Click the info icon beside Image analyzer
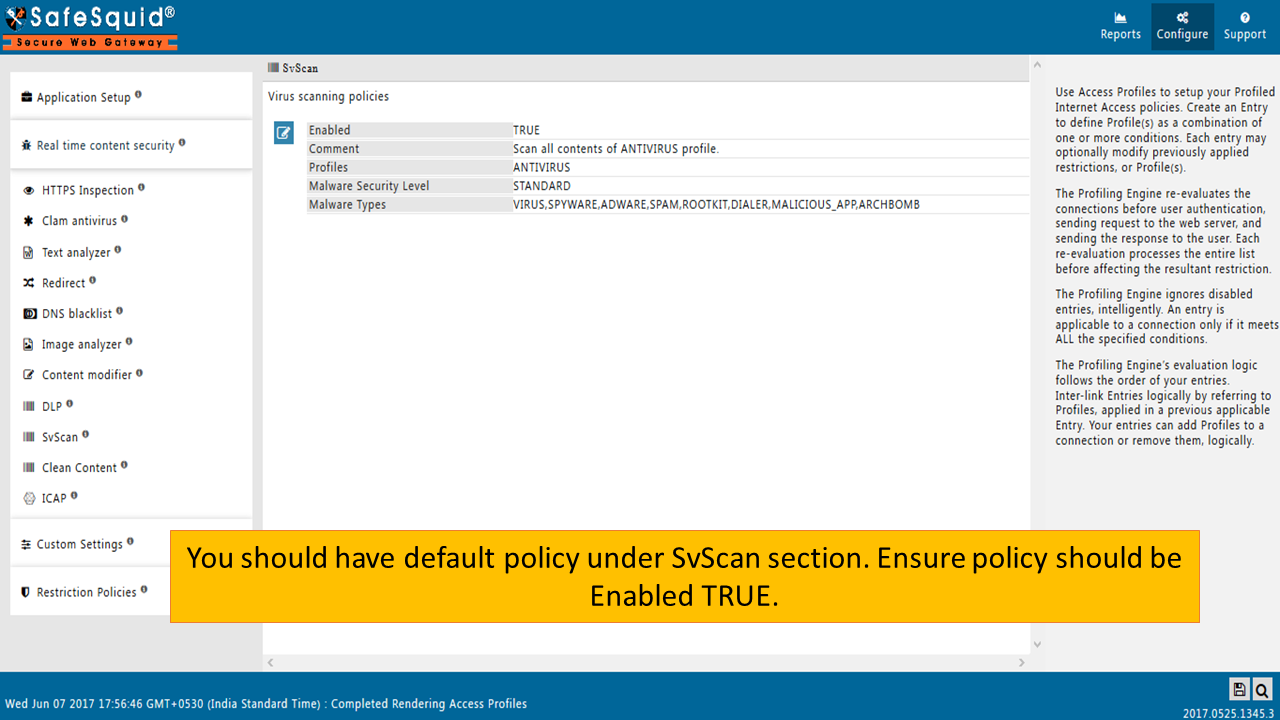The height and width of the screenshot is (720, 1280). (129, 342)
